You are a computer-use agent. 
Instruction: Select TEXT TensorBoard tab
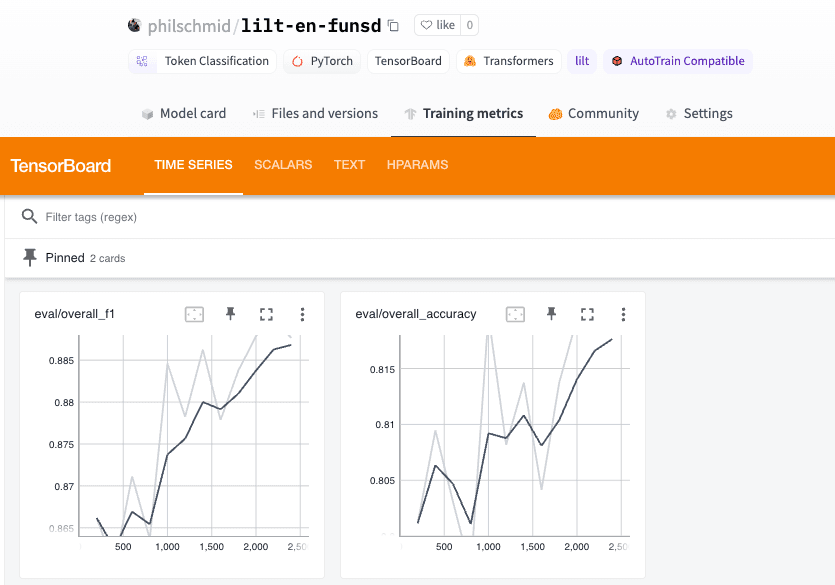pos(349,165)
